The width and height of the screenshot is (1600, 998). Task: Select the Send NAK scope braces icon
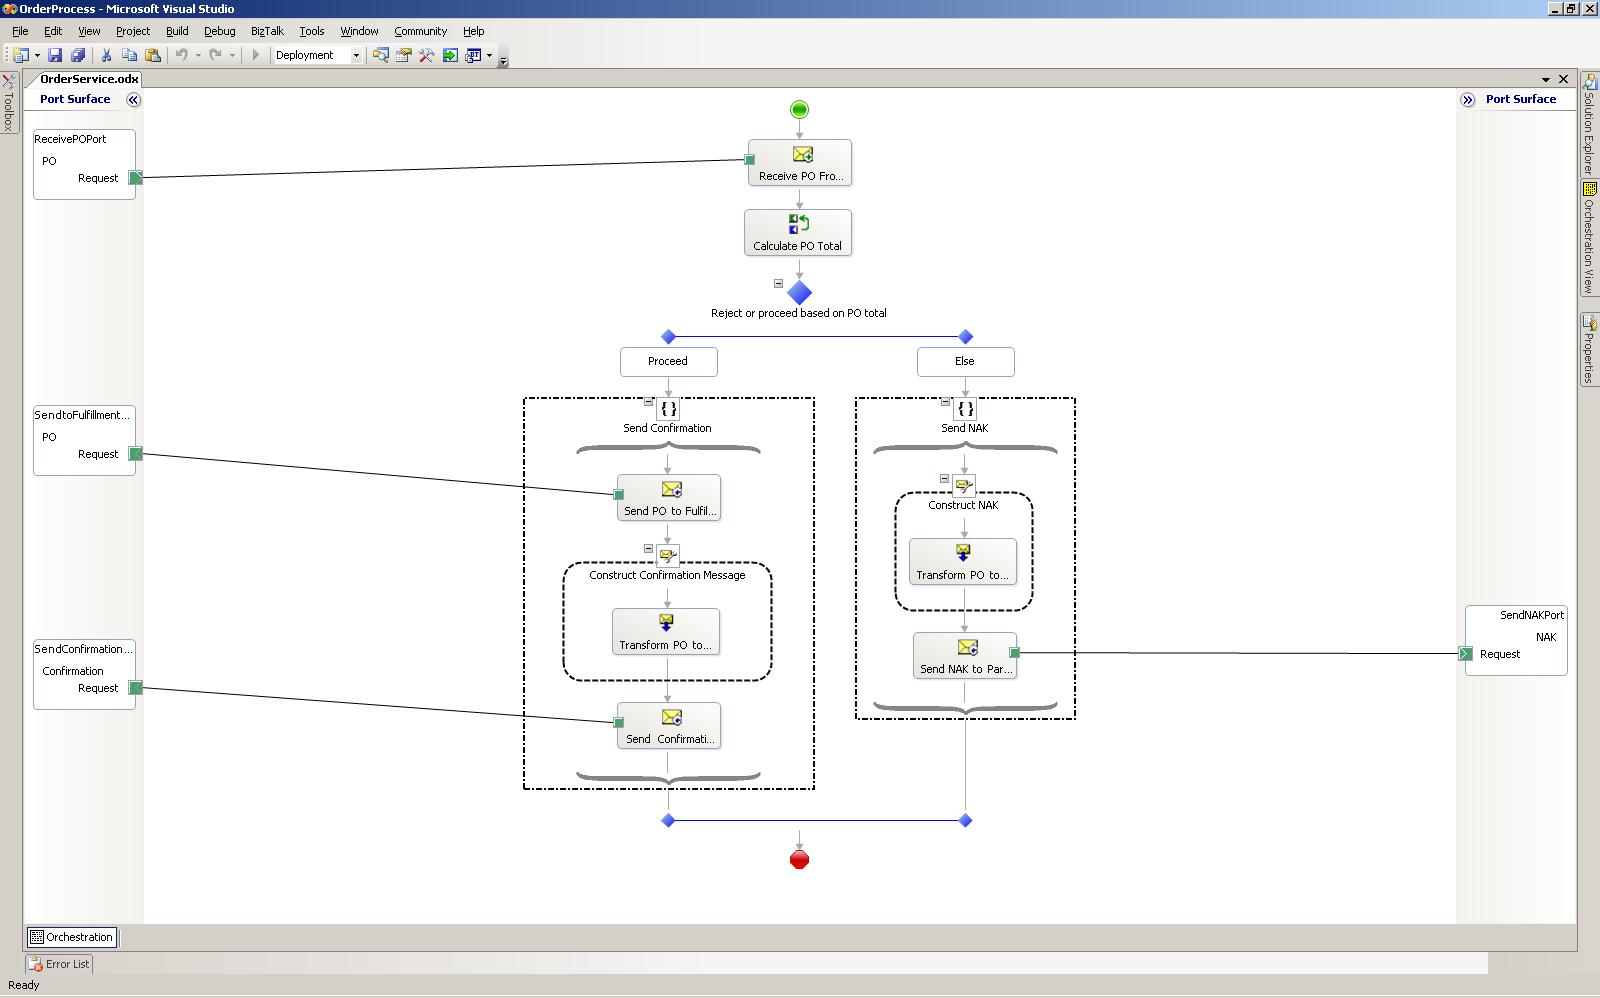coord(965,409)
